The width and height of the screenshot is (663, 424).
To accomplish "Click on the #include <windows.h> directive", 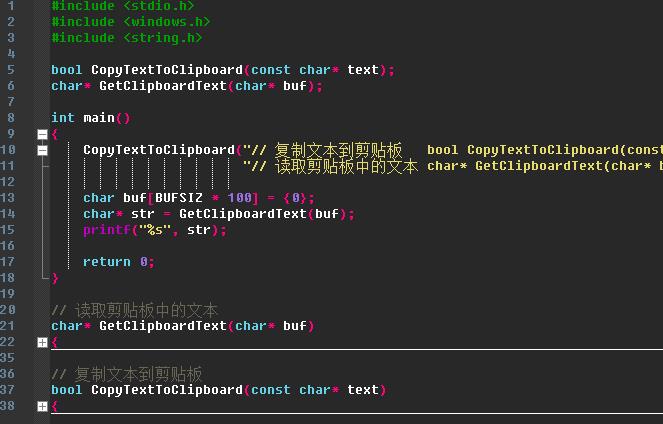I will point(130,22).
